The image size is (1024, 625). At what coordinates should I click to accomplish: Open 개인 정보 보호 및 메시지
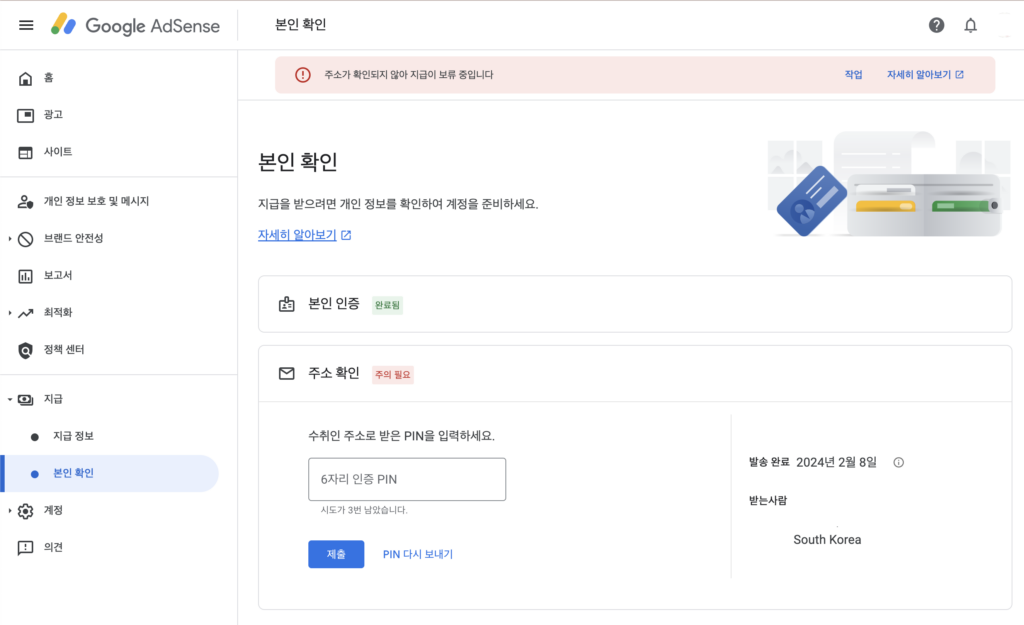tap(96, 201)
